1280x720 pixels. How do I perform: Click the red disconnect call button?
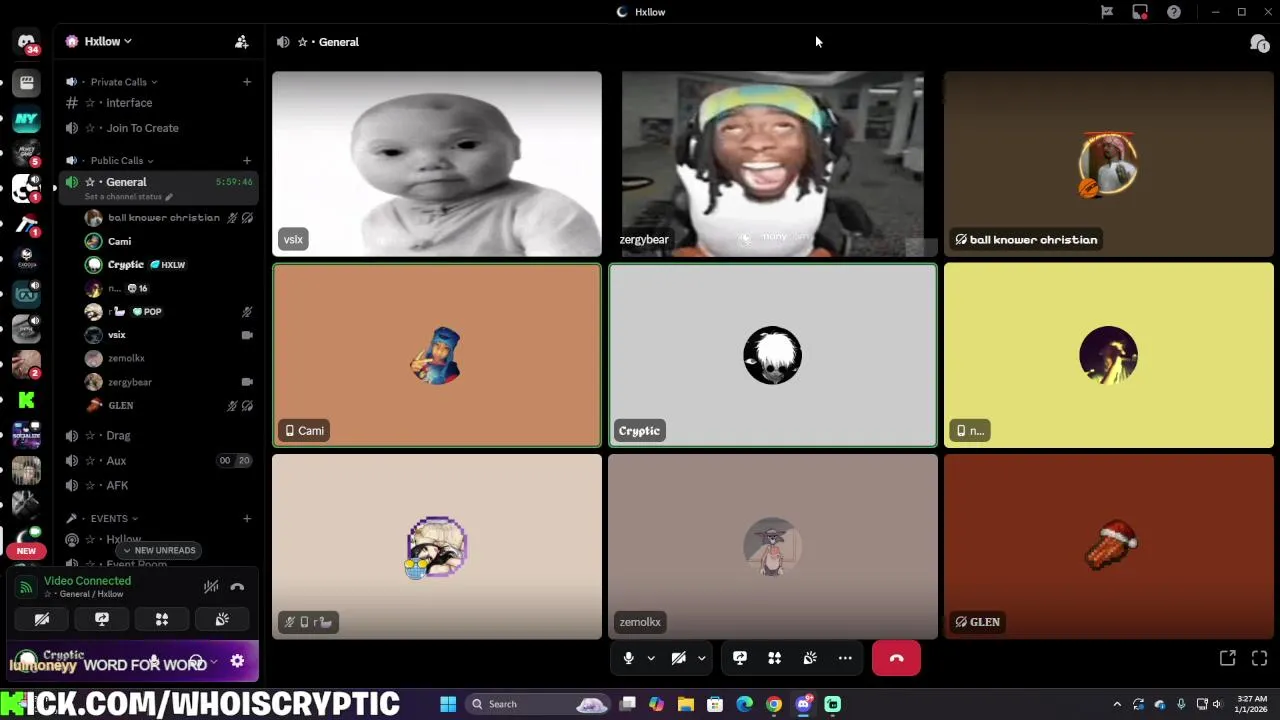[896, 658]
